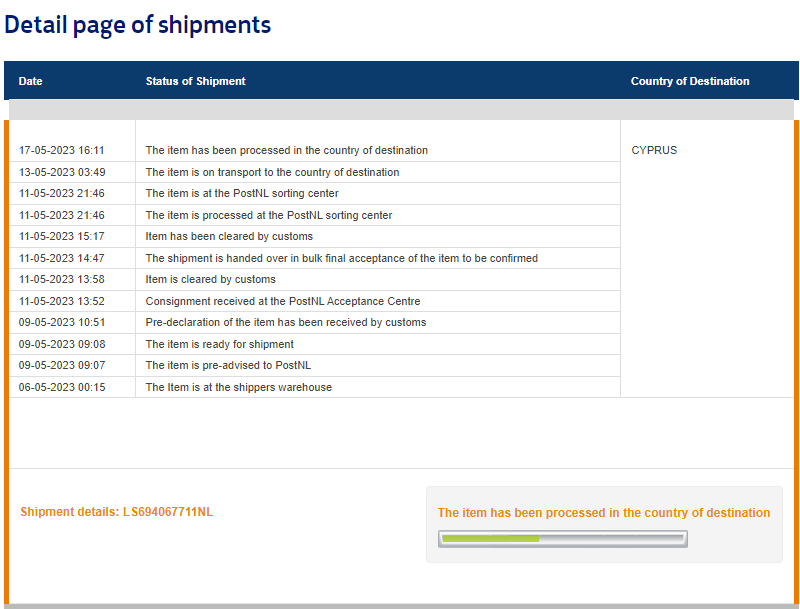Select 'The Item is at the shippers warehouse'
The width and height of the screenshot is (800, 609).
[238, 387]
